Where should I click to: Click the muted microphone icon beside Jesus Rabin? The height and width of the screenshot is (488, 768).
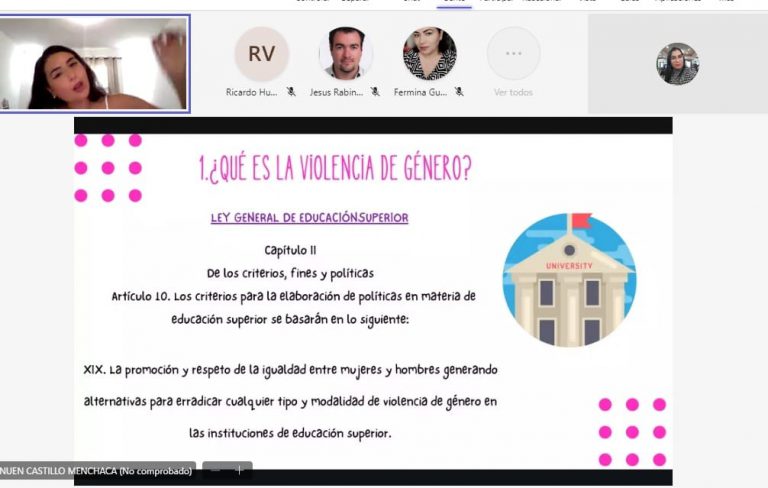click(375, 92)
